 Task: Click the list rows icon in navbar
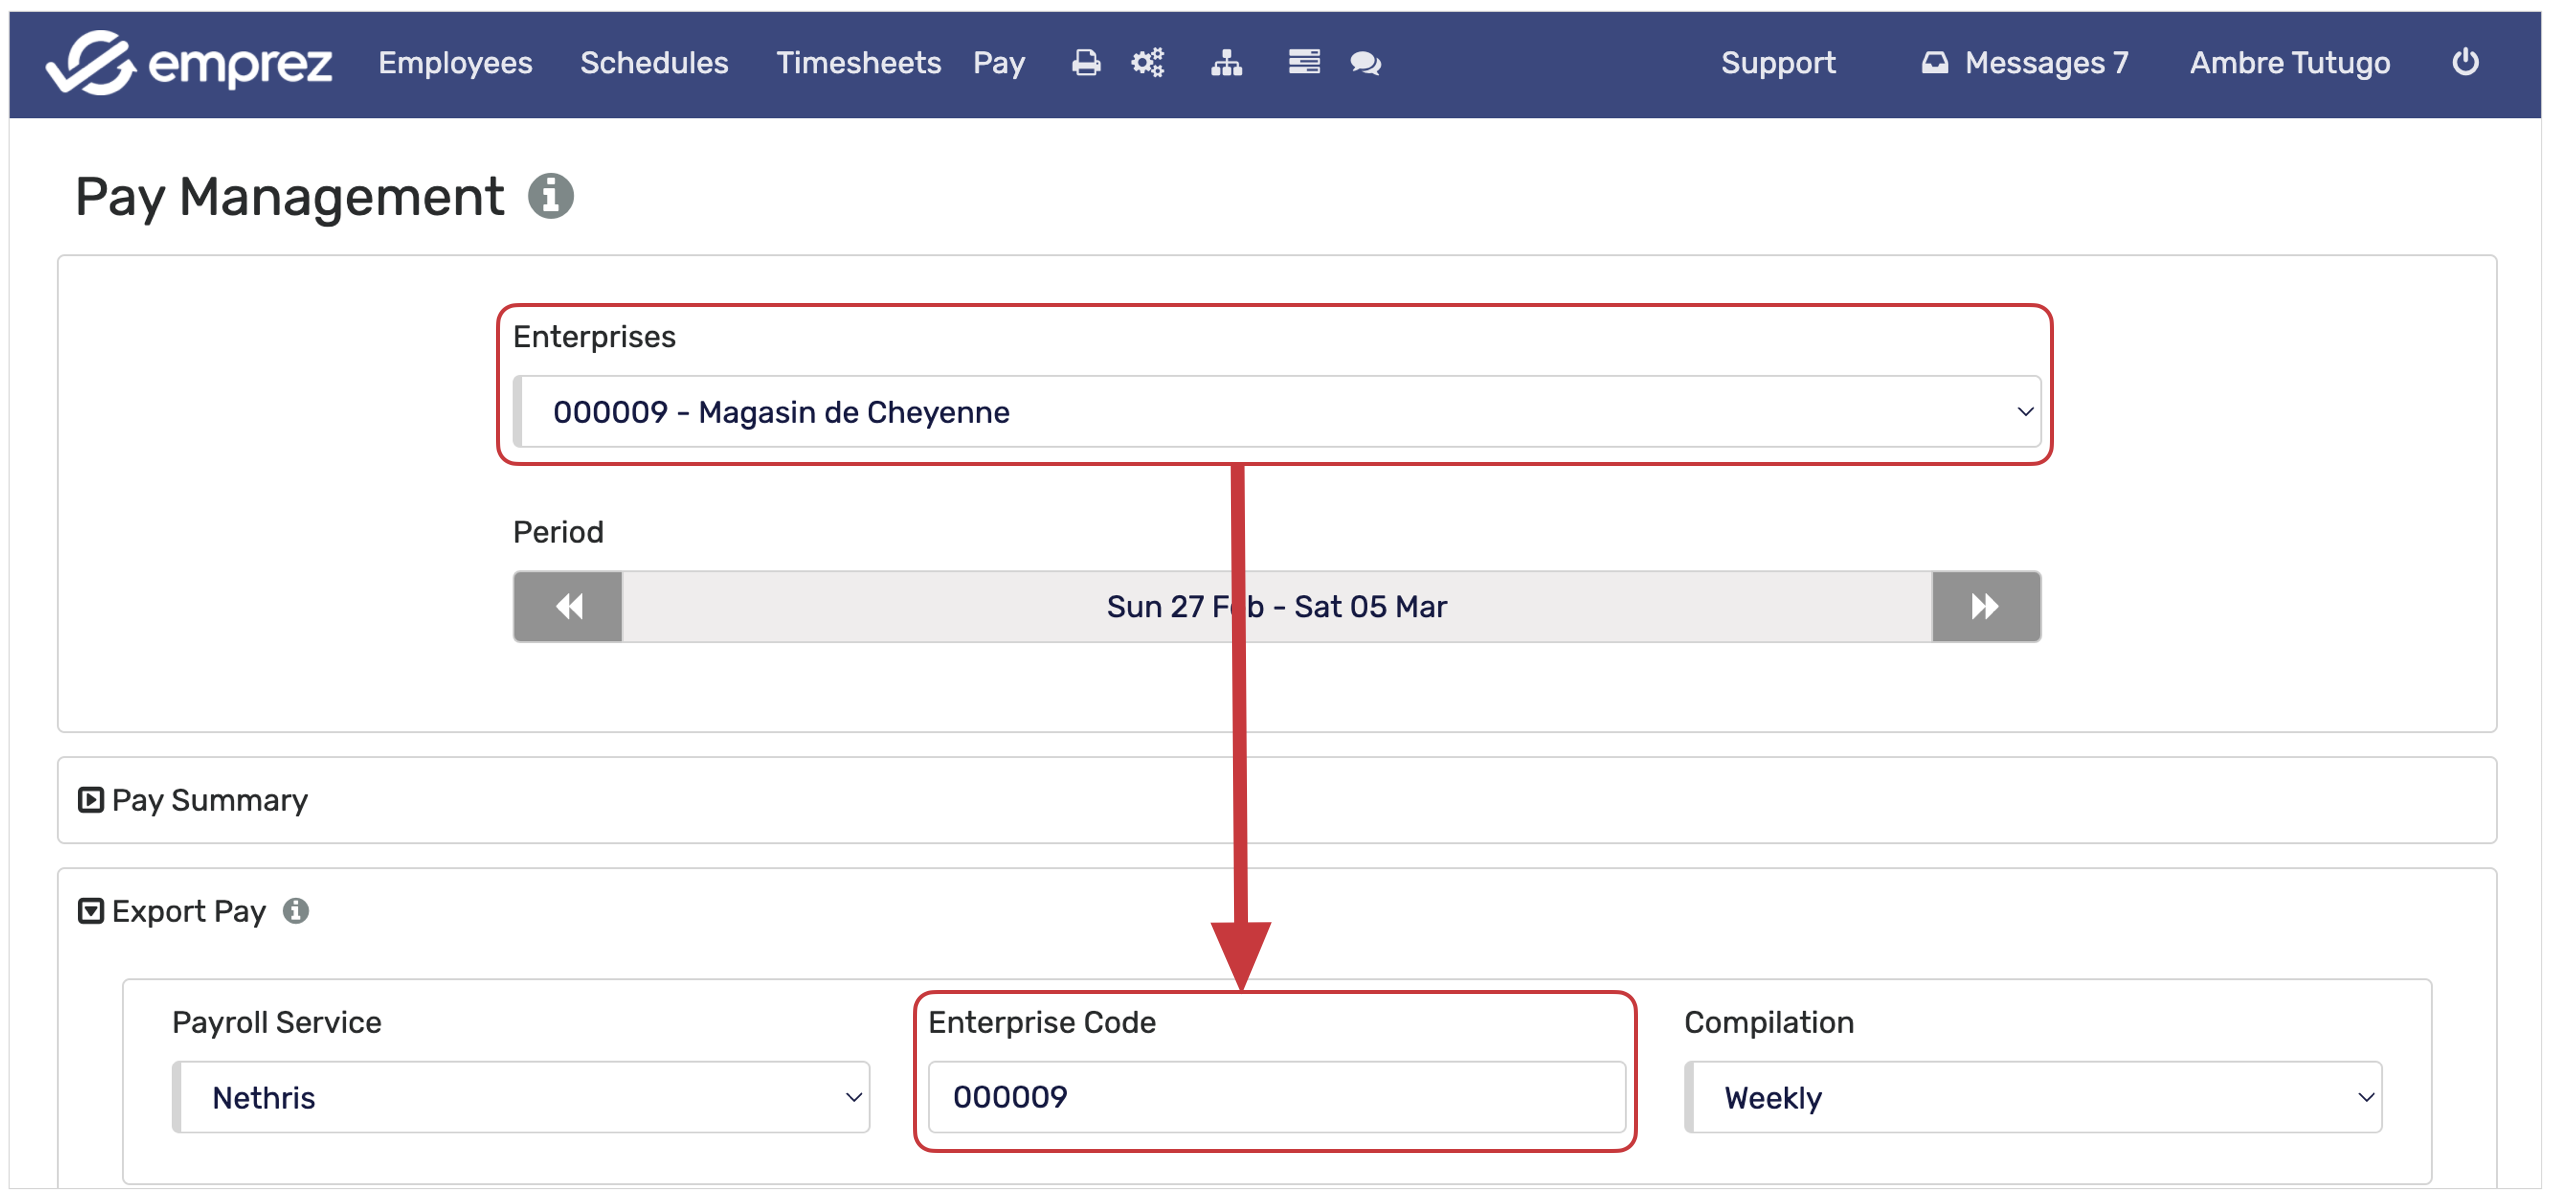pos(1303,63)
